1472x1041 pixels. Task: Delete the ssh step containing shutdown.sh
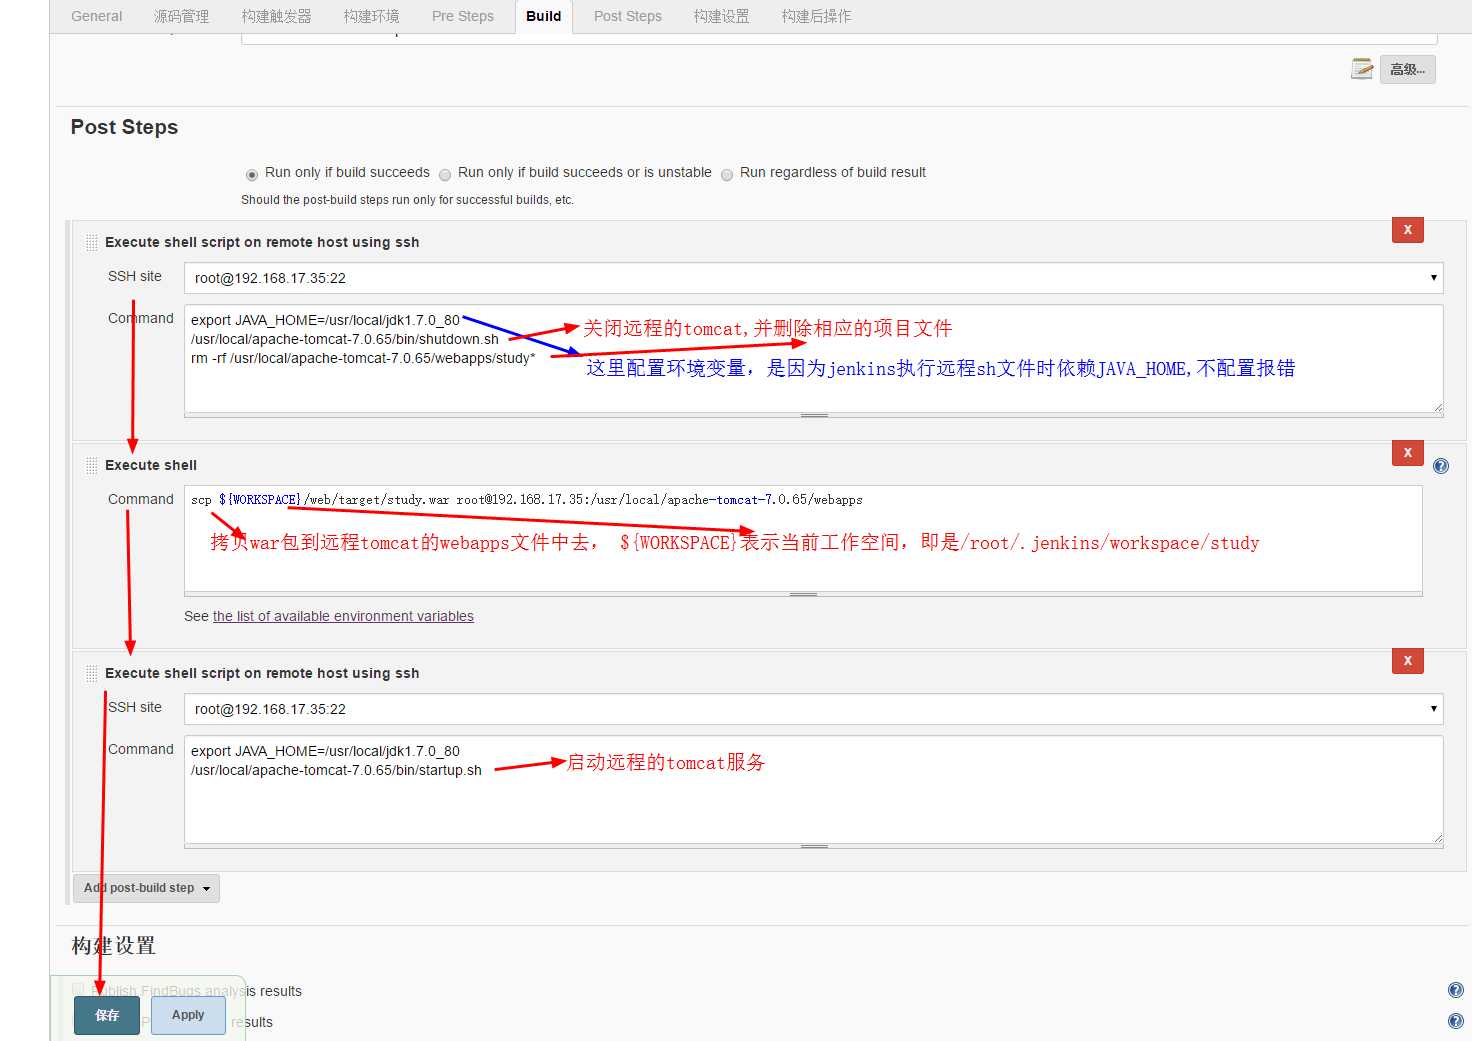pyautogui.click(x=1408, y=230)
